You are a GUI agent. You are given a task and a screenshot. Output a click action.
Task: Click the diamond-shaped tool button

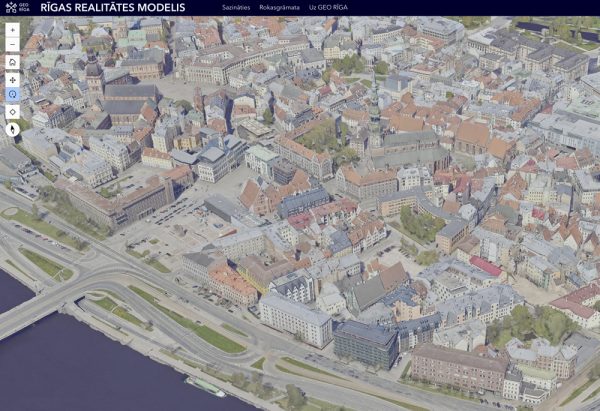click(13, 112)
